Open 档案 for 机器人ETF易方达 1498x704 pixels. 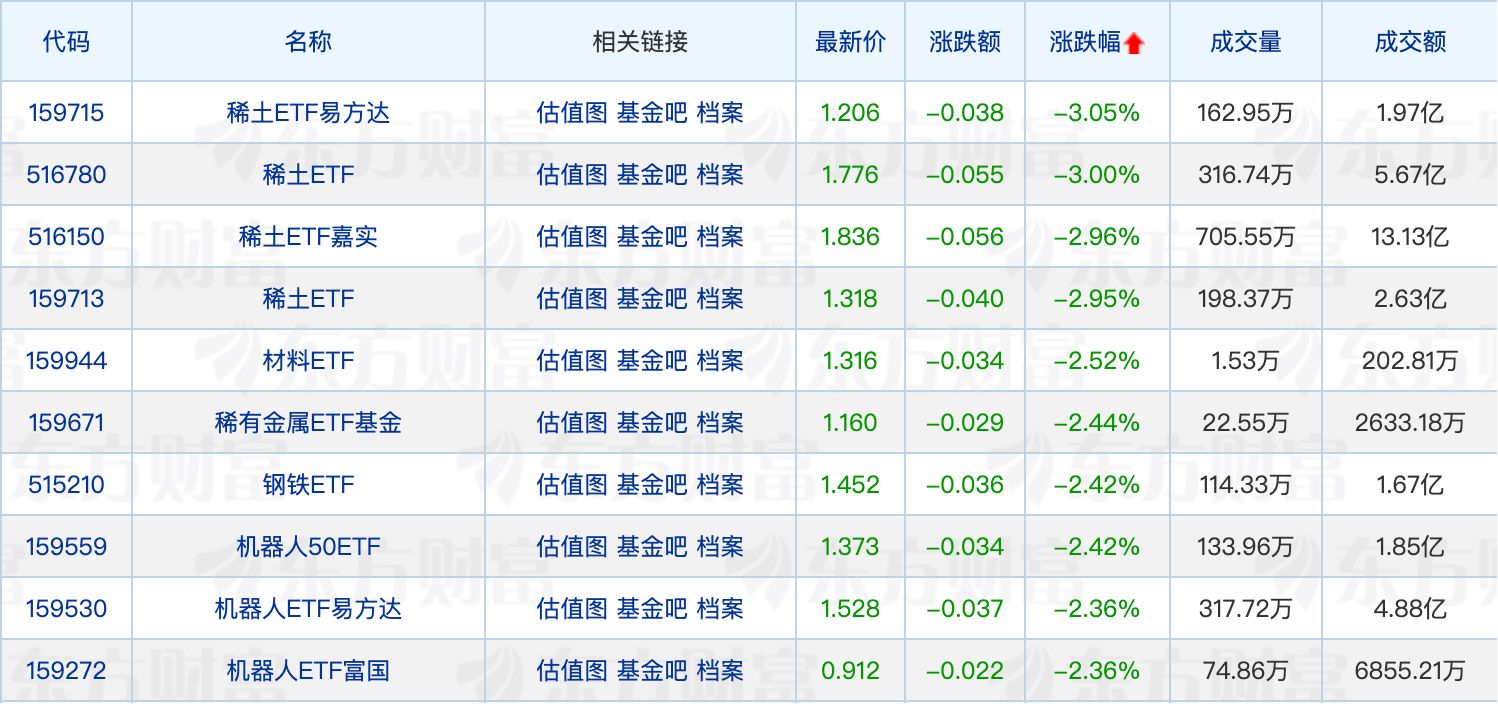pos(720,609)
